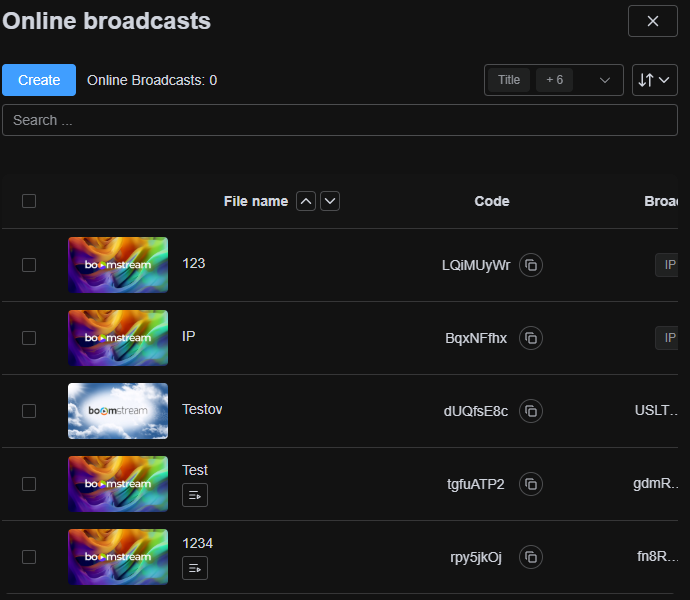Sort File name ascending with up arrow
The image size is (690, 600).
pos(306,201)
